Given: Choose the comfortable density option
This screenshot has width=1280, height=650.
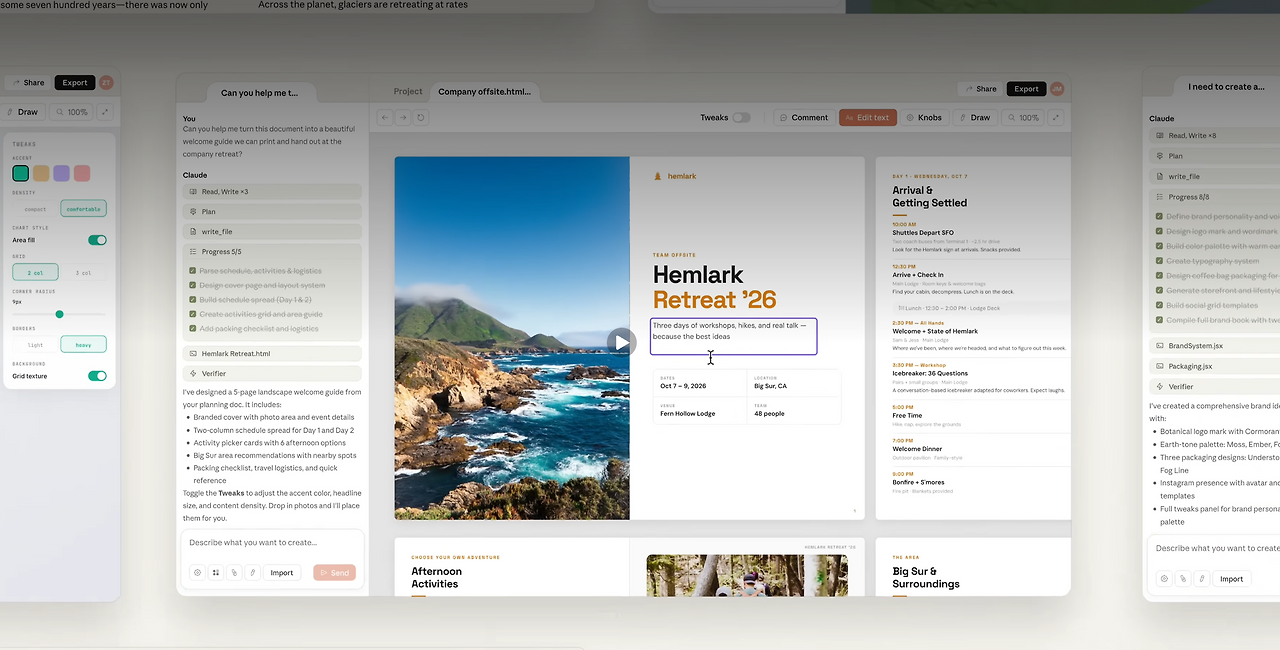Looking at the screenshot, I should [83, 209].
